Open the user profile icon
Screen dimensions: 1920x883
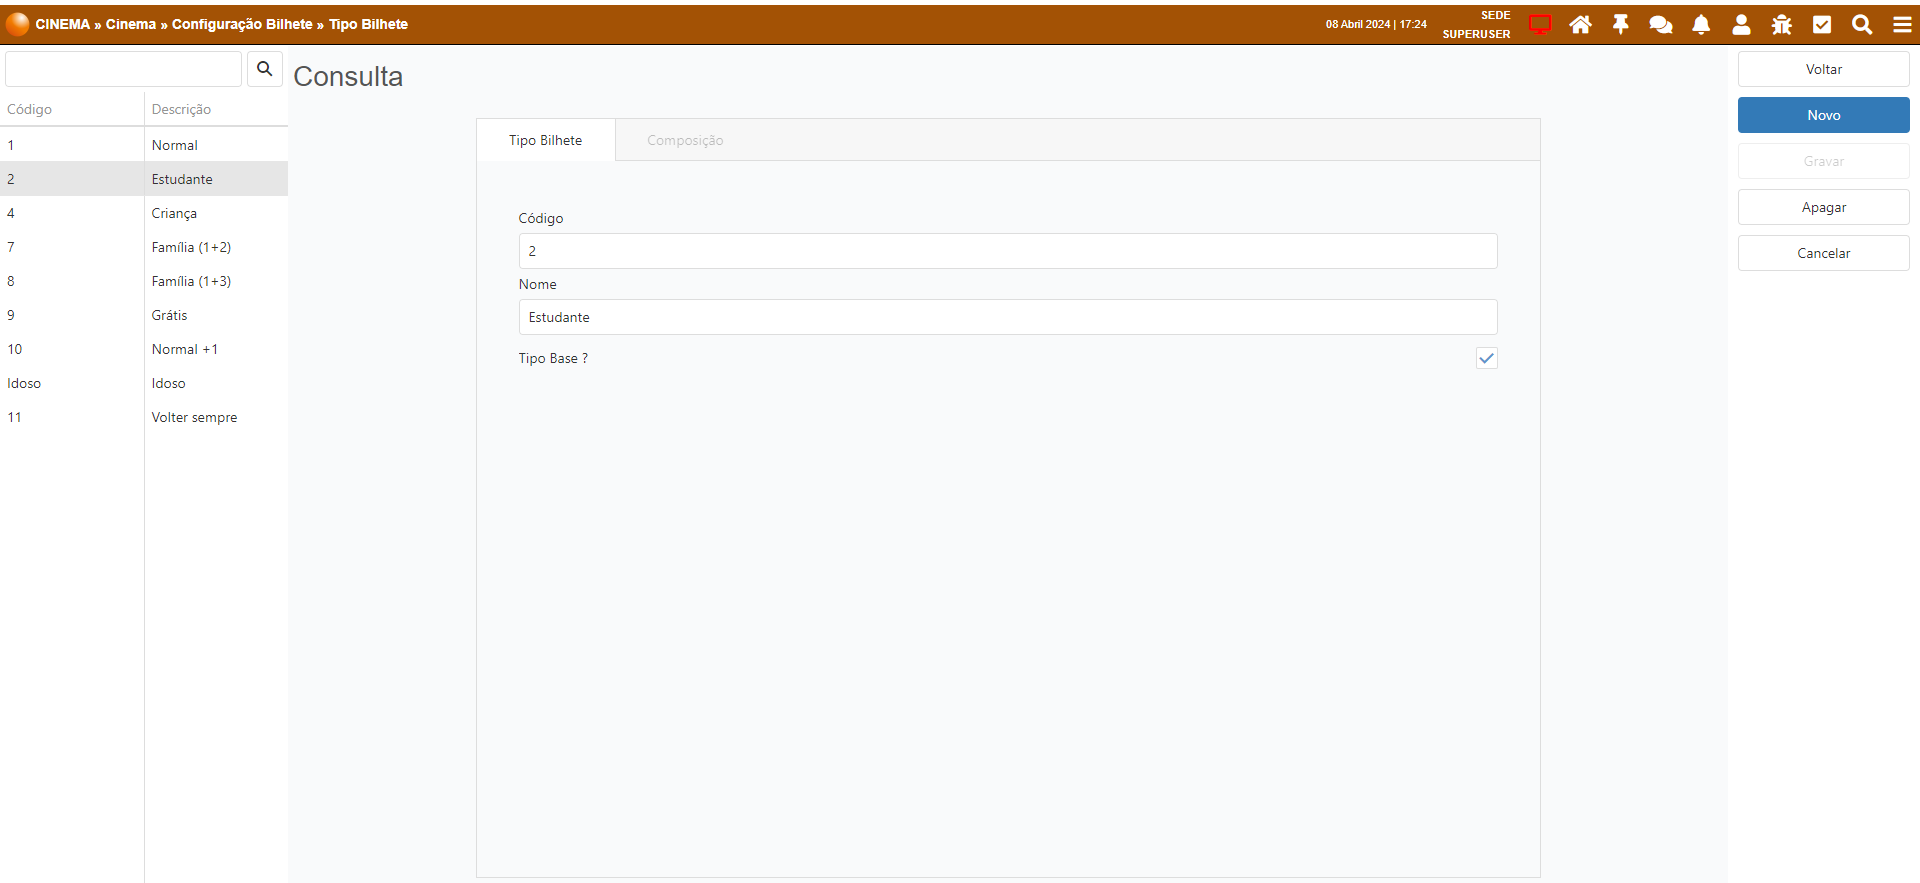[1741, 25]
